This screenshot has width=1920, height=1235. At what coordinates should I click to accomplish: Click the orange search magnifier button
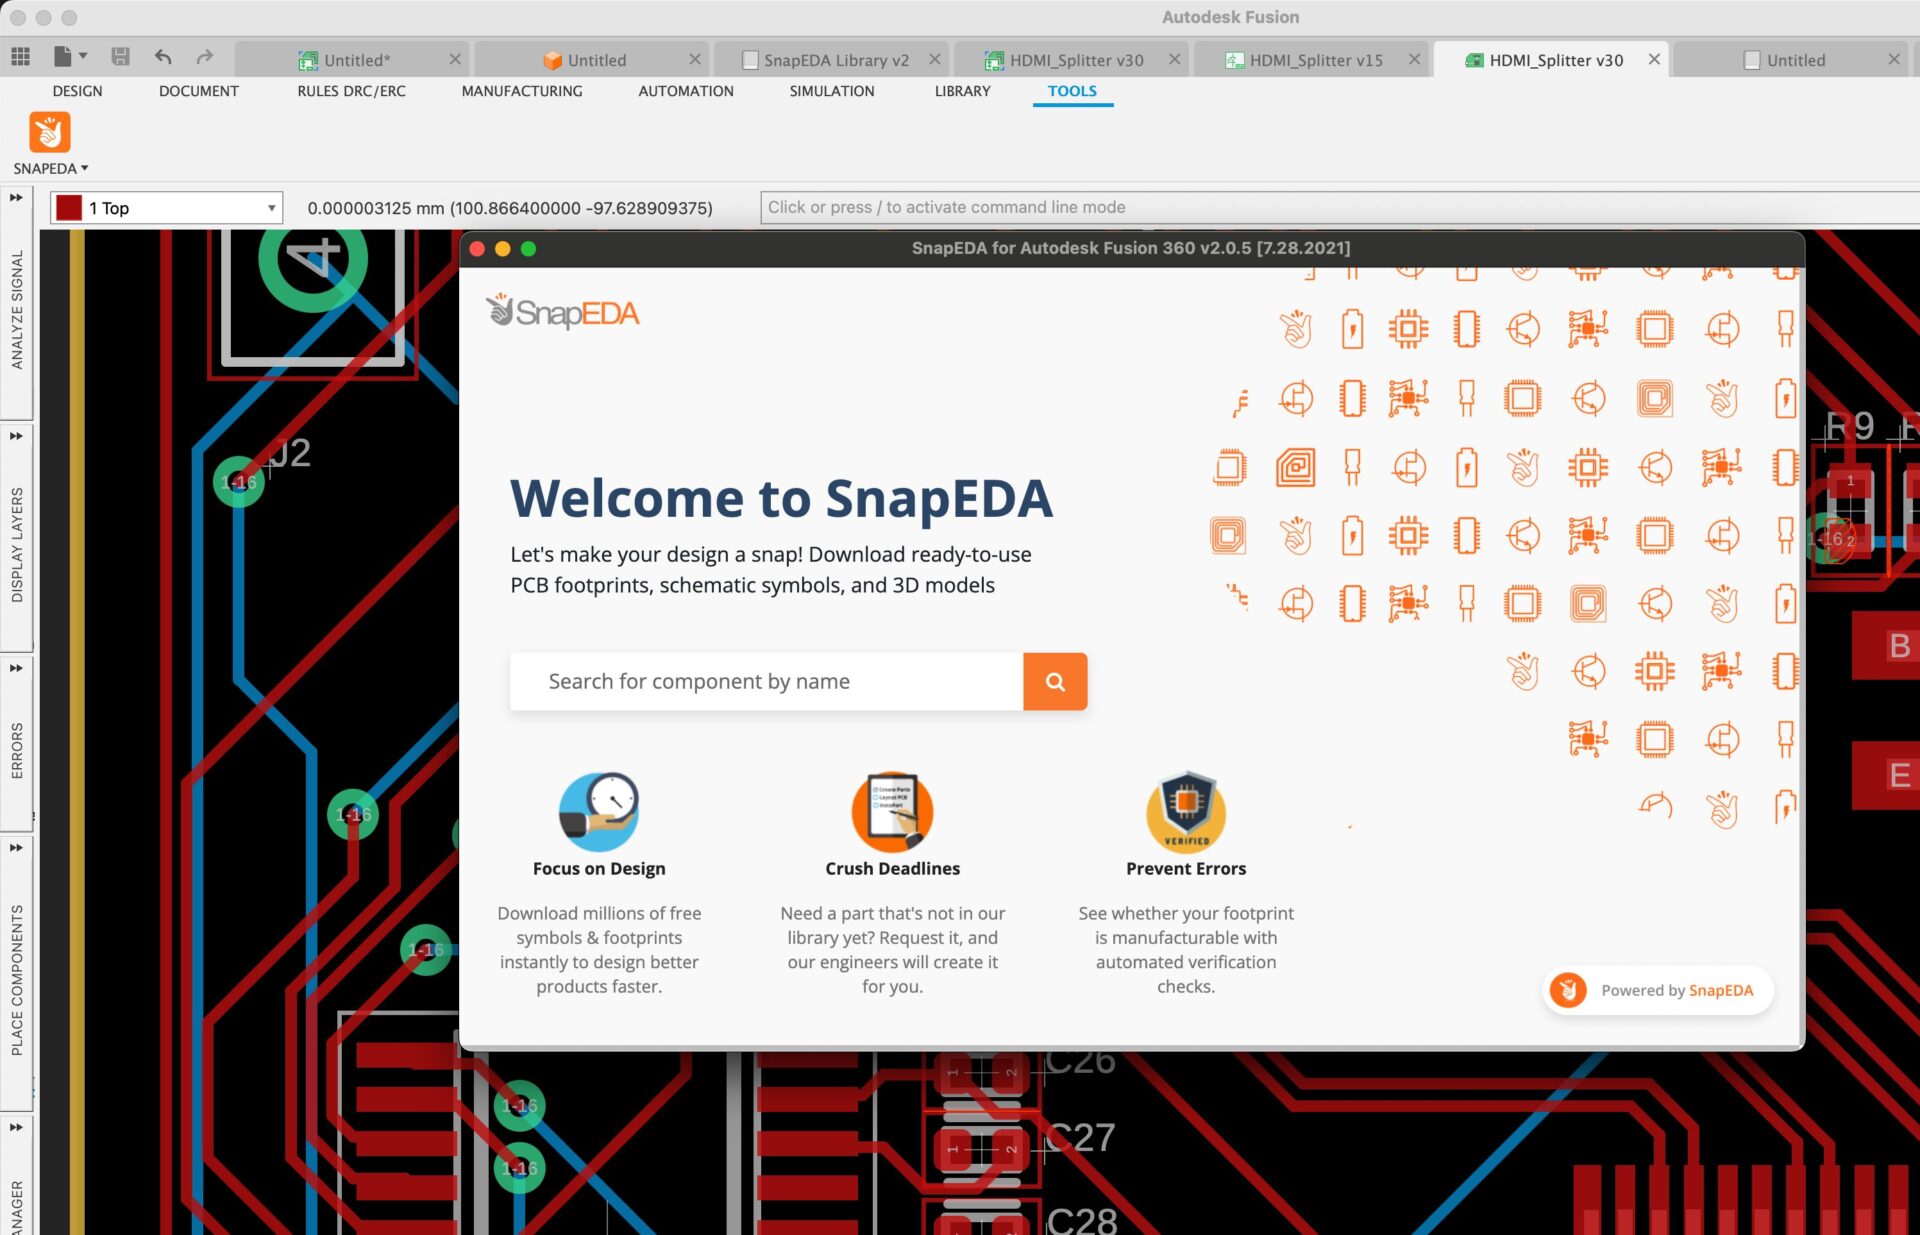pos(1055,682)
